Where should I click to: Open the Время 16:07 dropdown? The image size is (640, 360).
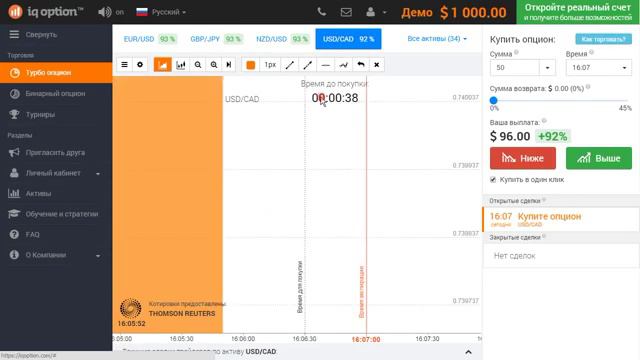(599, 67)
